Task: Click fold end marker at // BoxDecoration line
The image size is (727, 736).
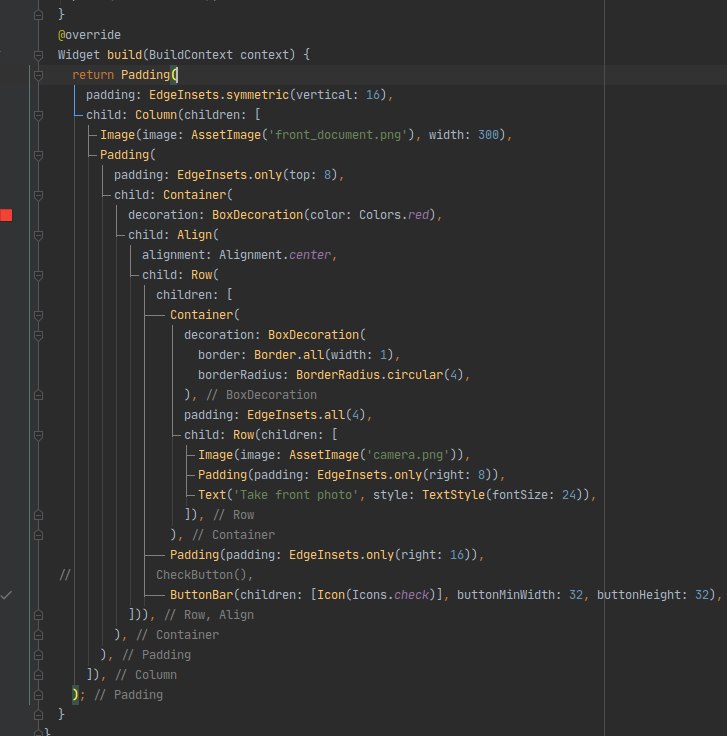Action: point(38,395)
